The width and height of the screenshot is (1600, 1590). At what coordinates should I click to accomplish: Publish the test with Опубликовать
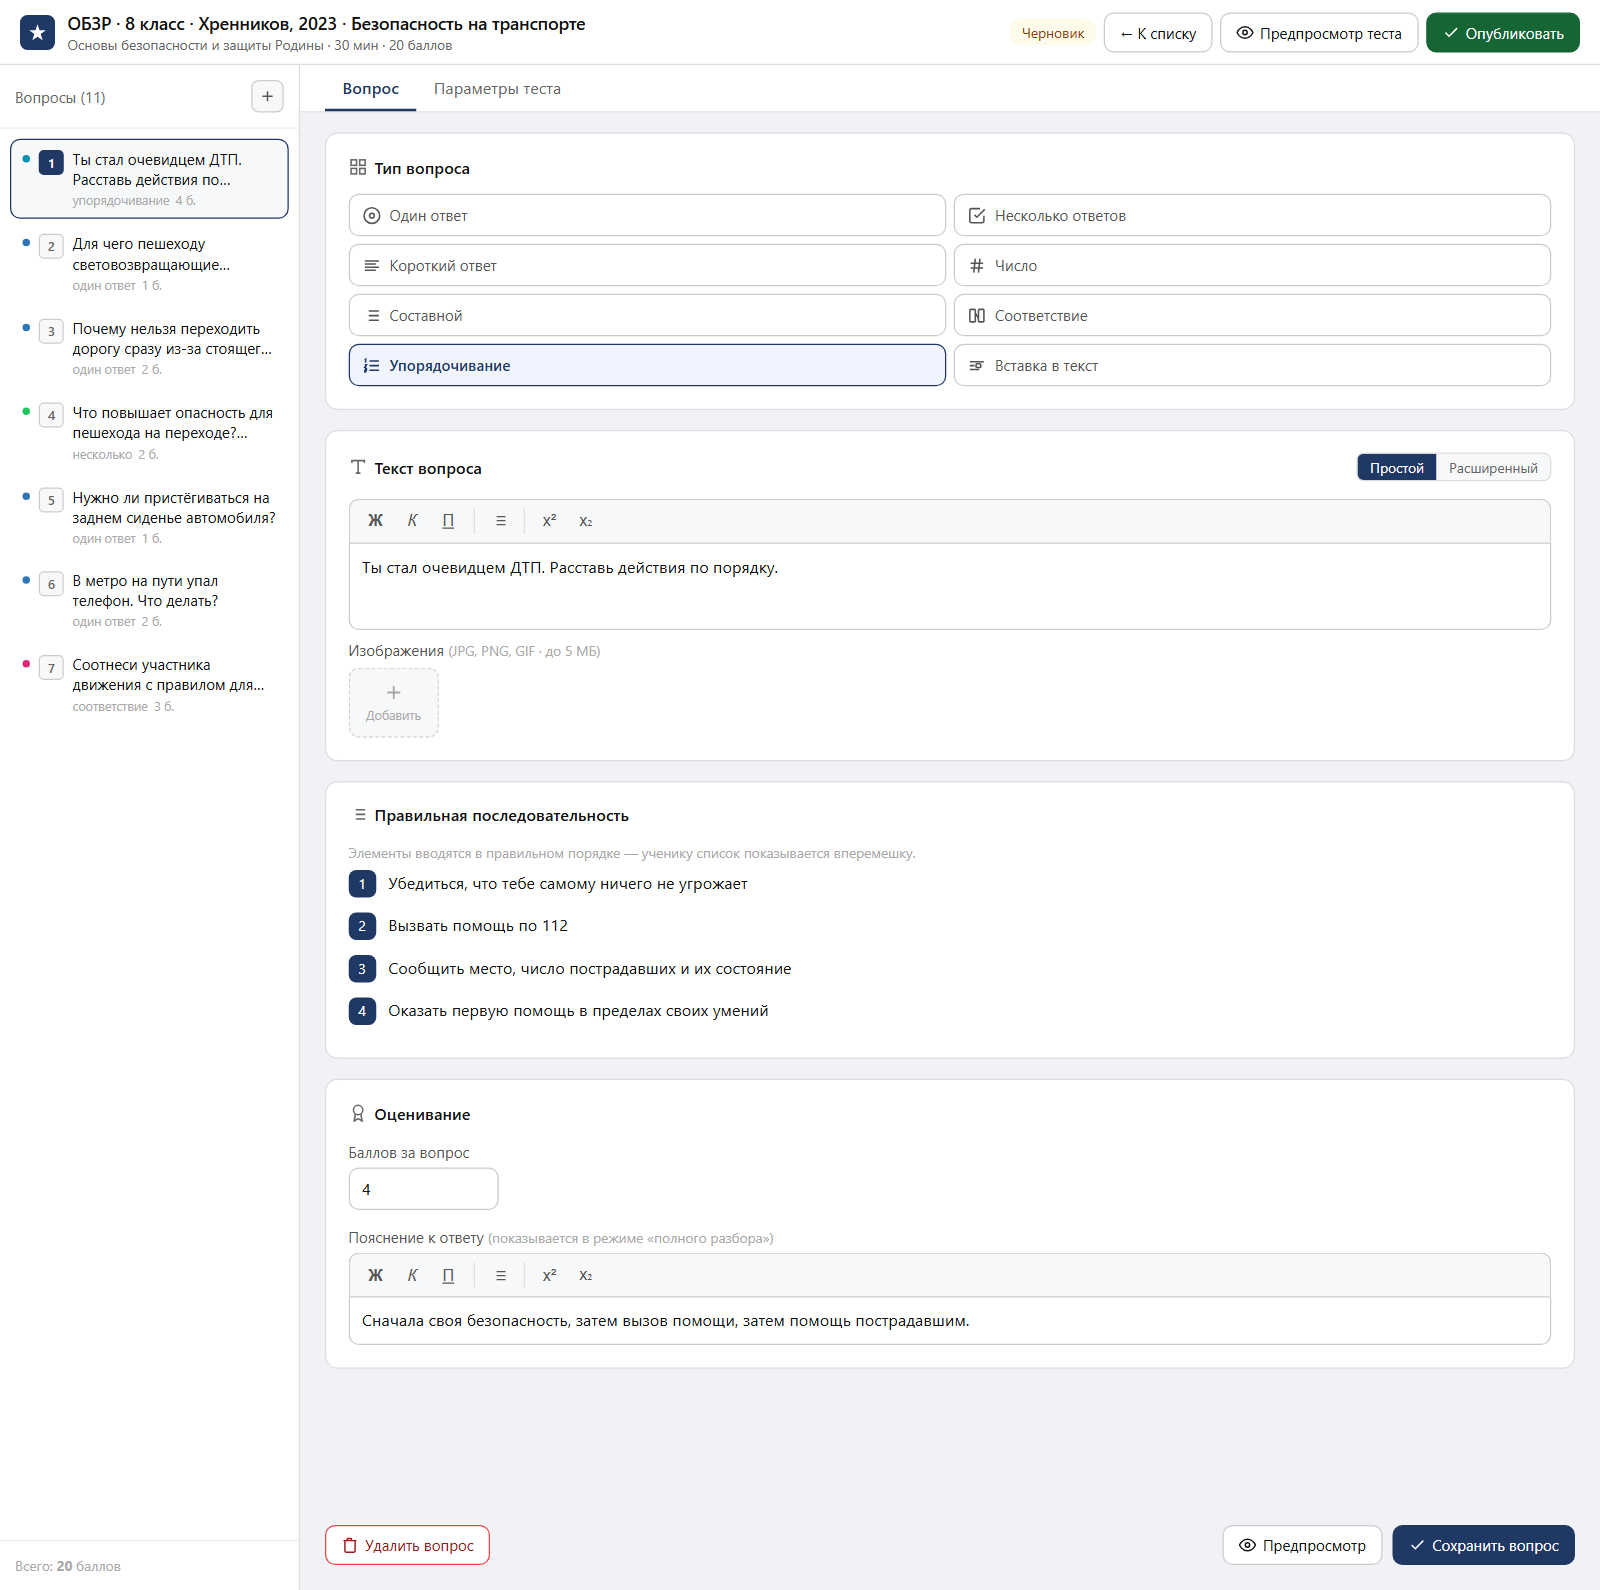pyautogui.click(x=1503, y=33)
